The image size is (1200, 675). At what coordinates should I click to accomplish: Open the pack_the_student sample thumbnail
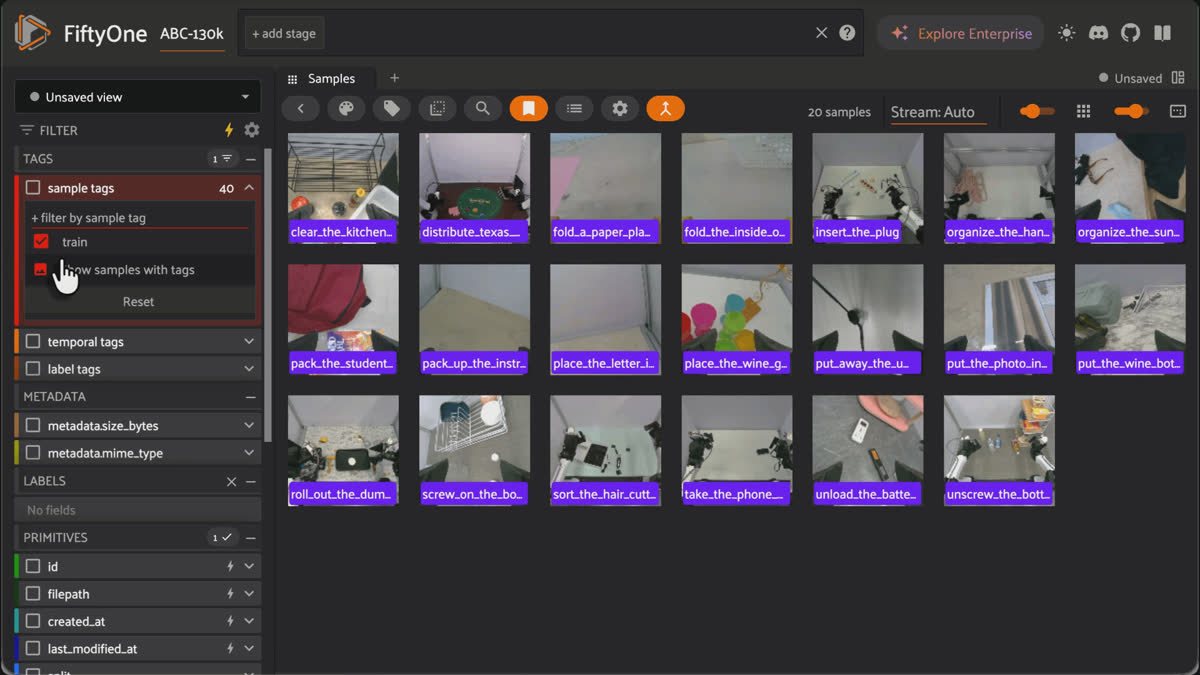(343, 319)
